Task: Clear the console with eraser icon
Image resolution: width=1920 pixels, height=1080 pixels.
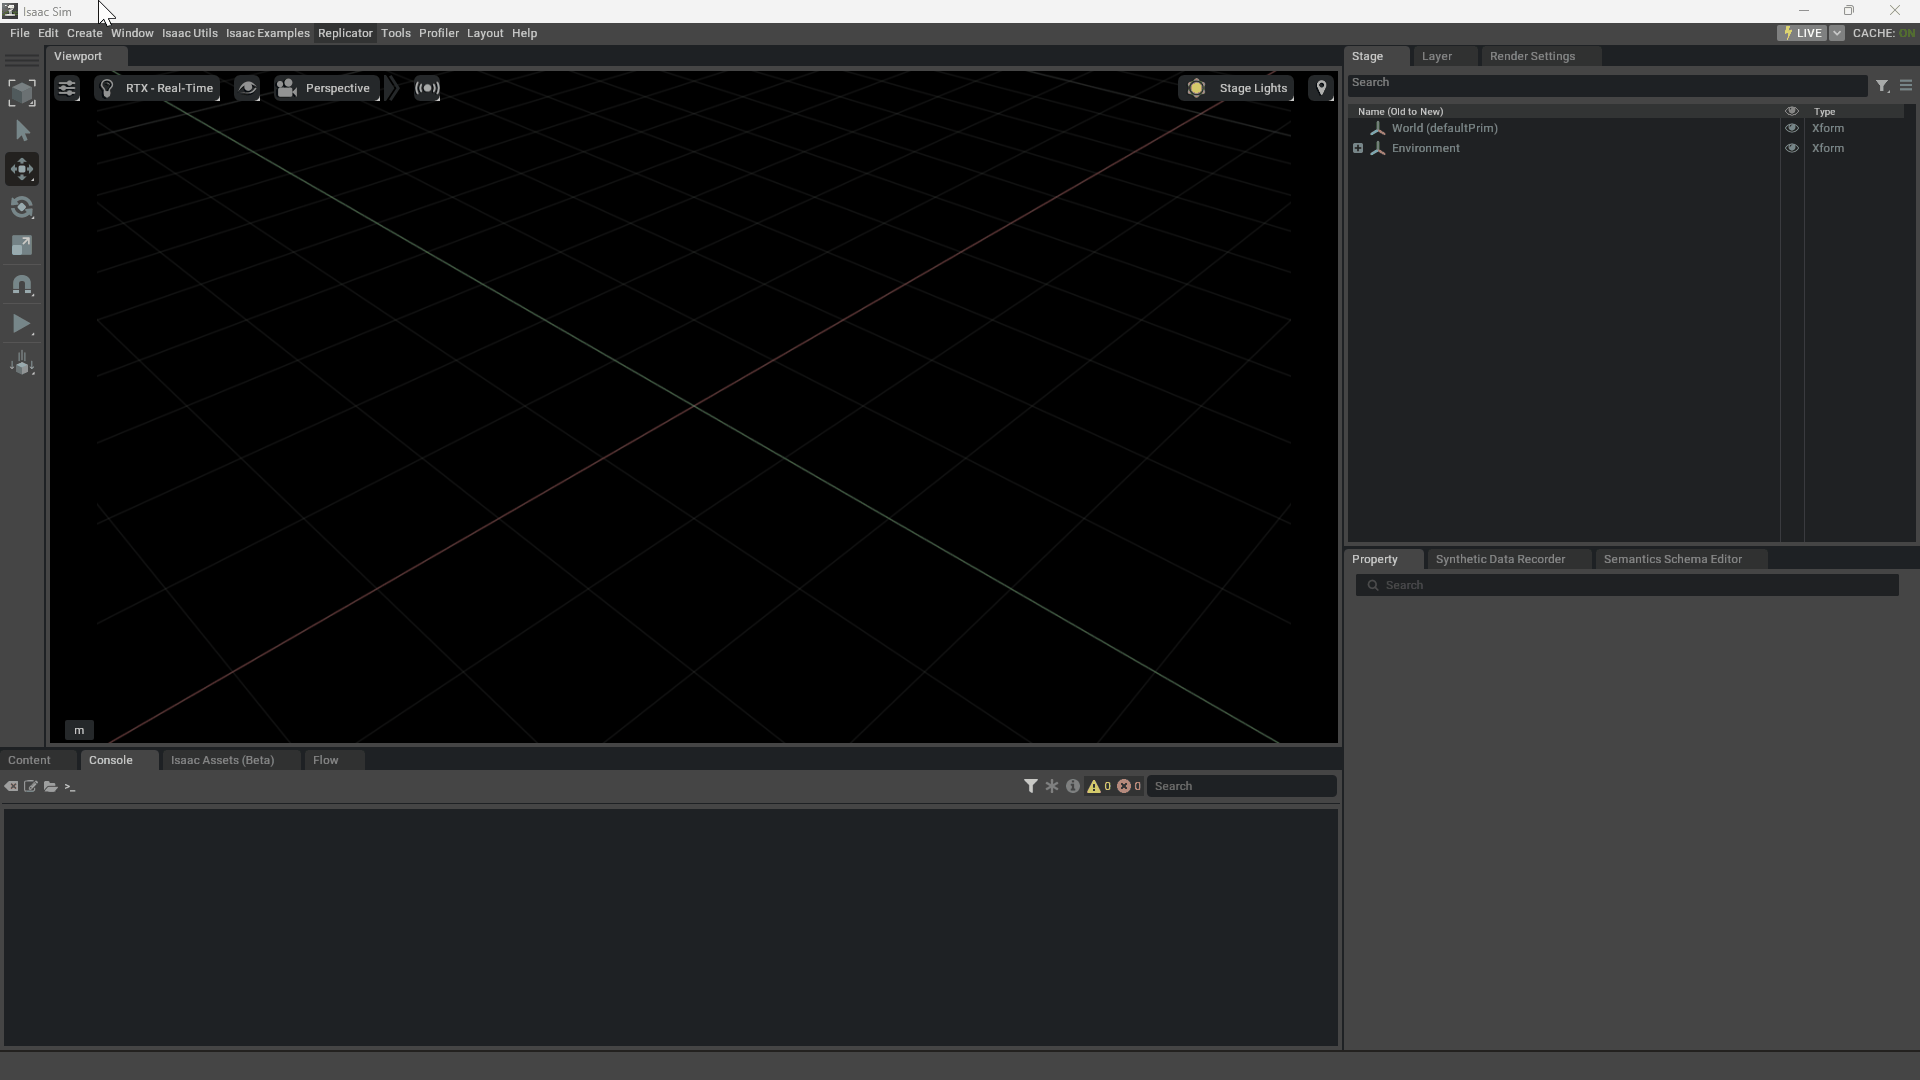Action: (x=11, y=787)
